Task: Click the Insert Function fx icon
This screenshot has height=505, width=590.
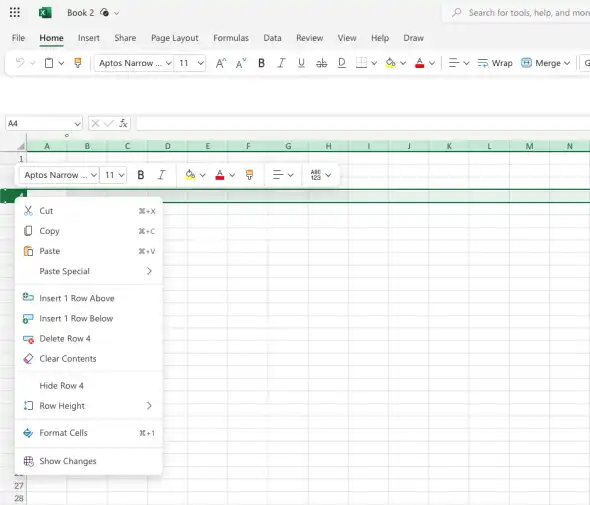Action: click(x=123, y=123)
